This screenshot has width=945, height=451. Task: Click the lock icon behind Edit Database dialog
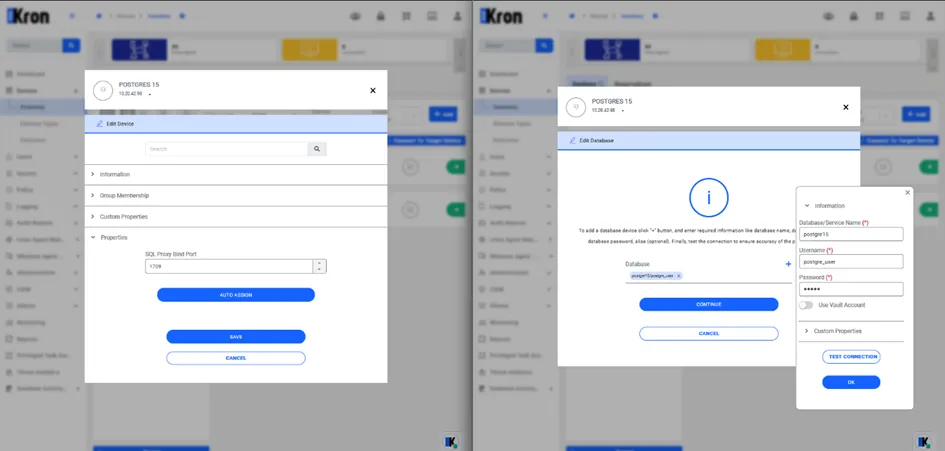click(854, 17)
